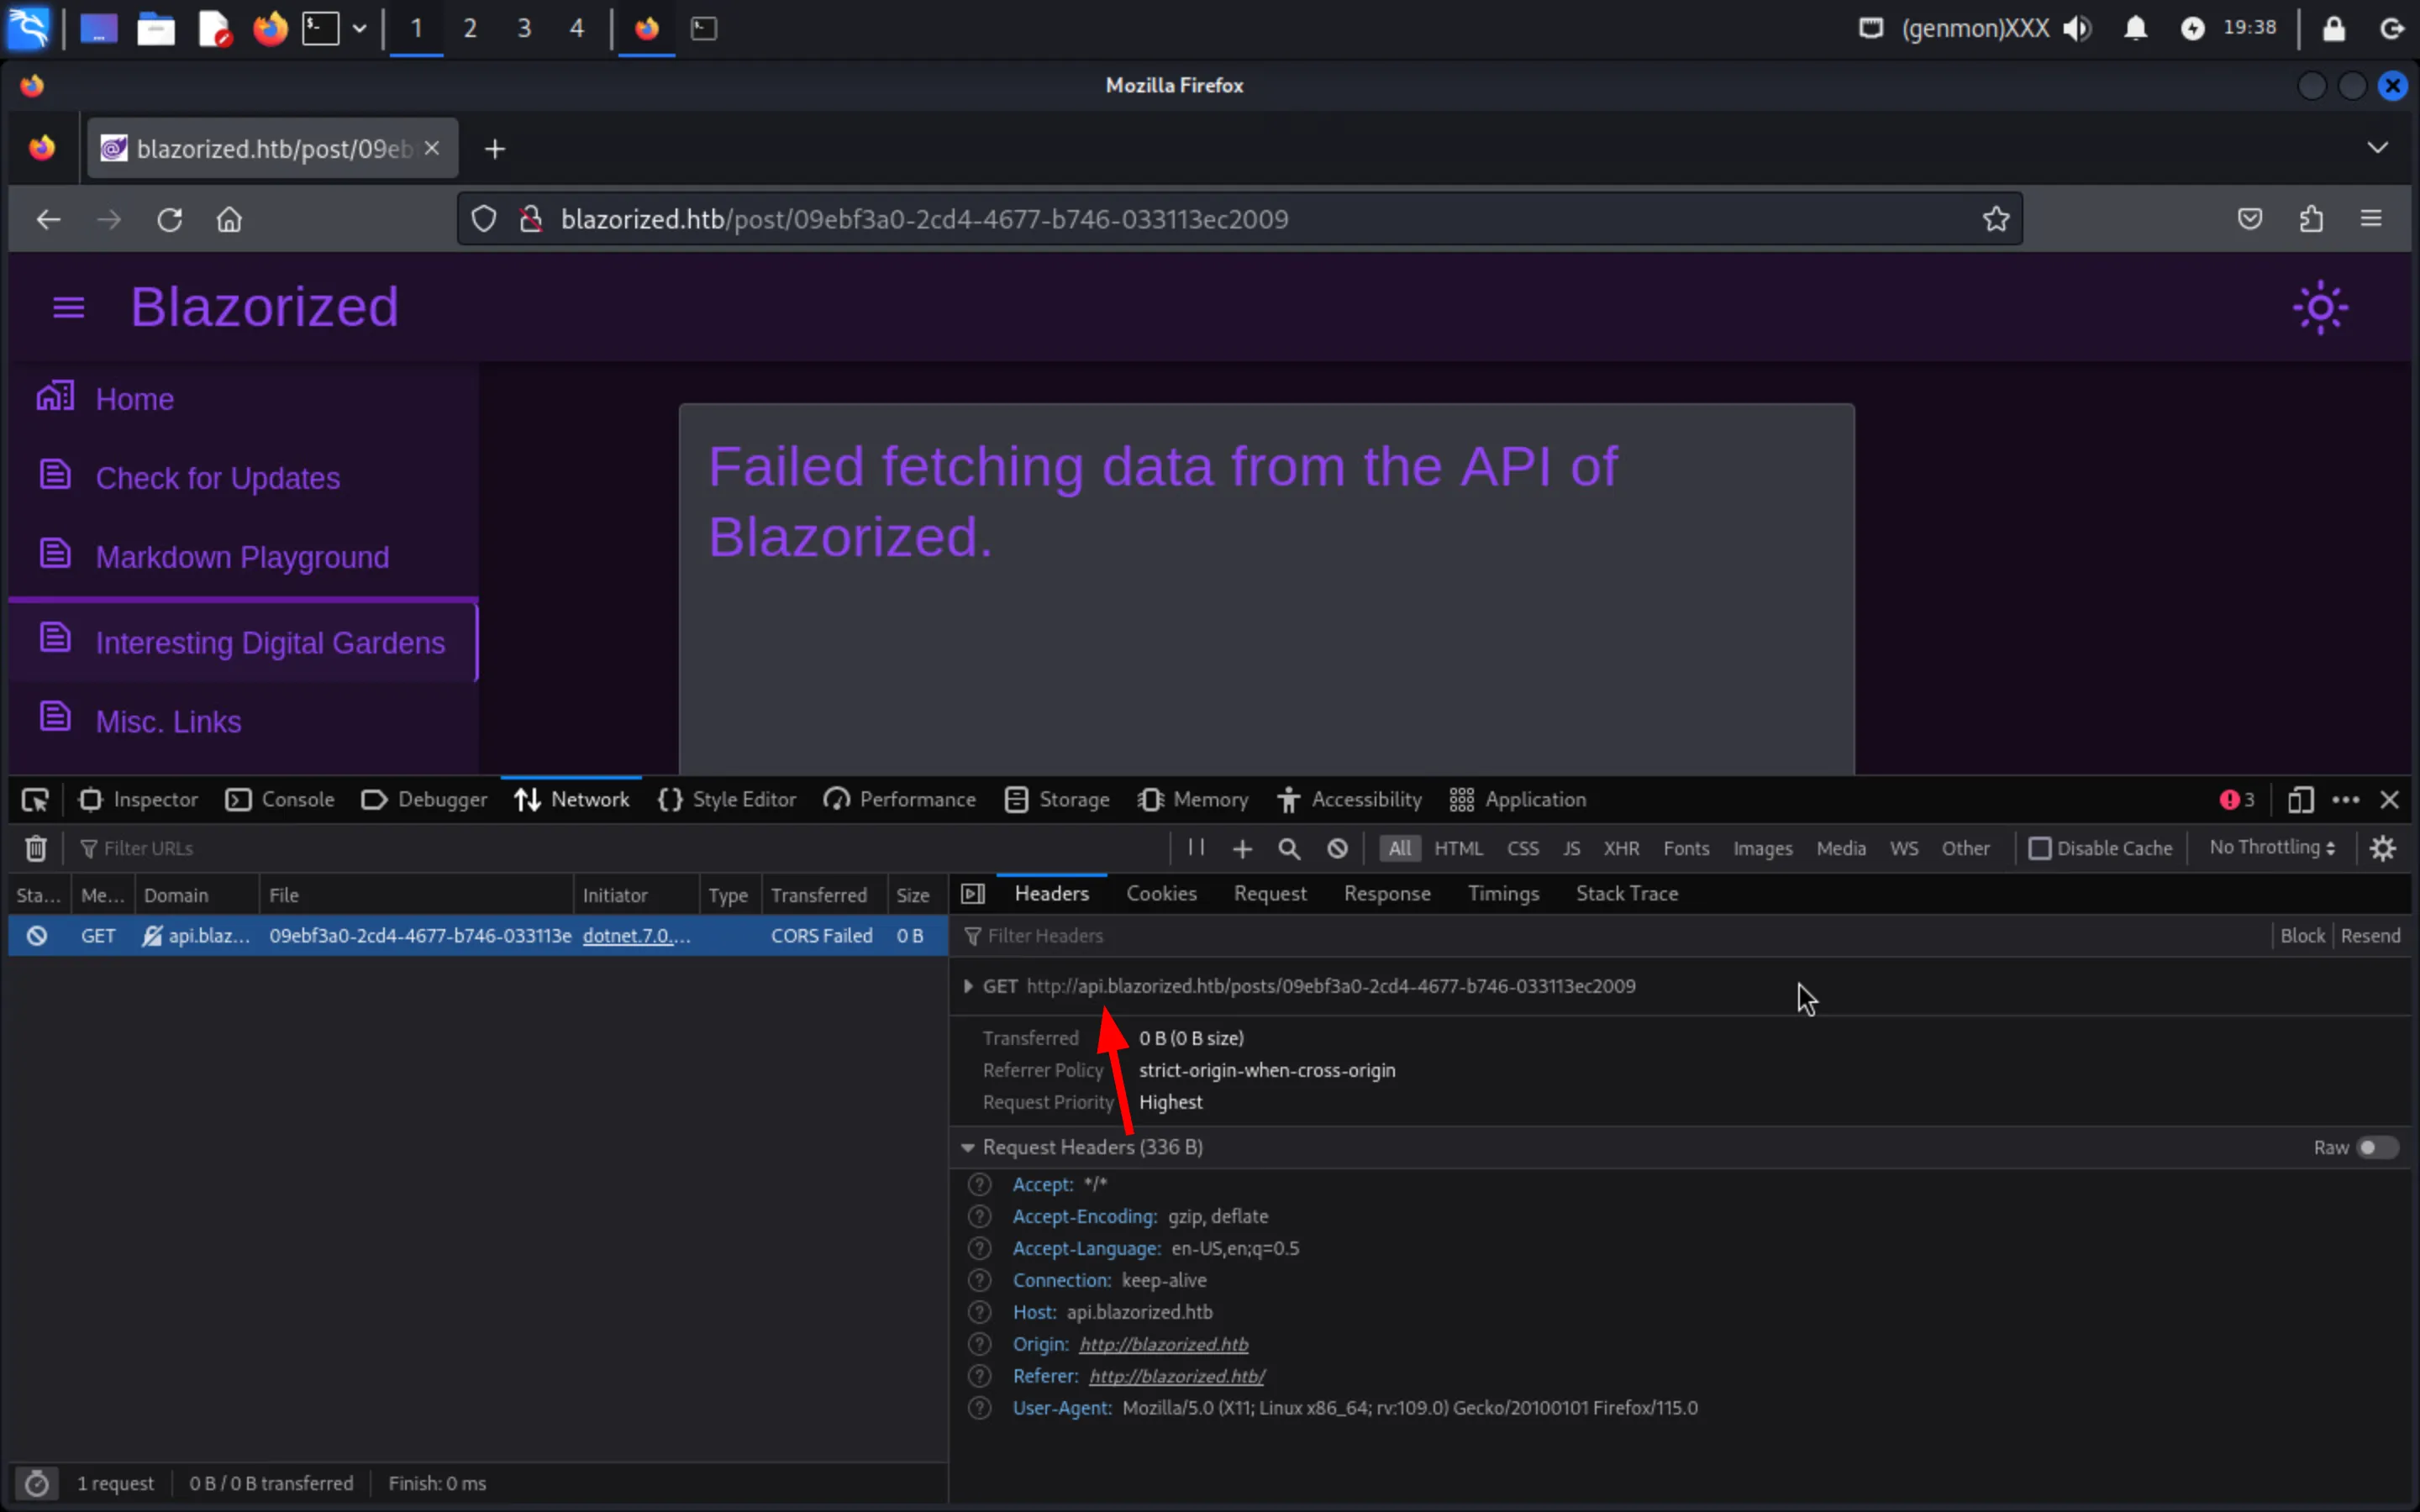This screenshot has height=1512, width=2420.
Task: Bookmark this page with the star icon
Action: coord(1996,218)
